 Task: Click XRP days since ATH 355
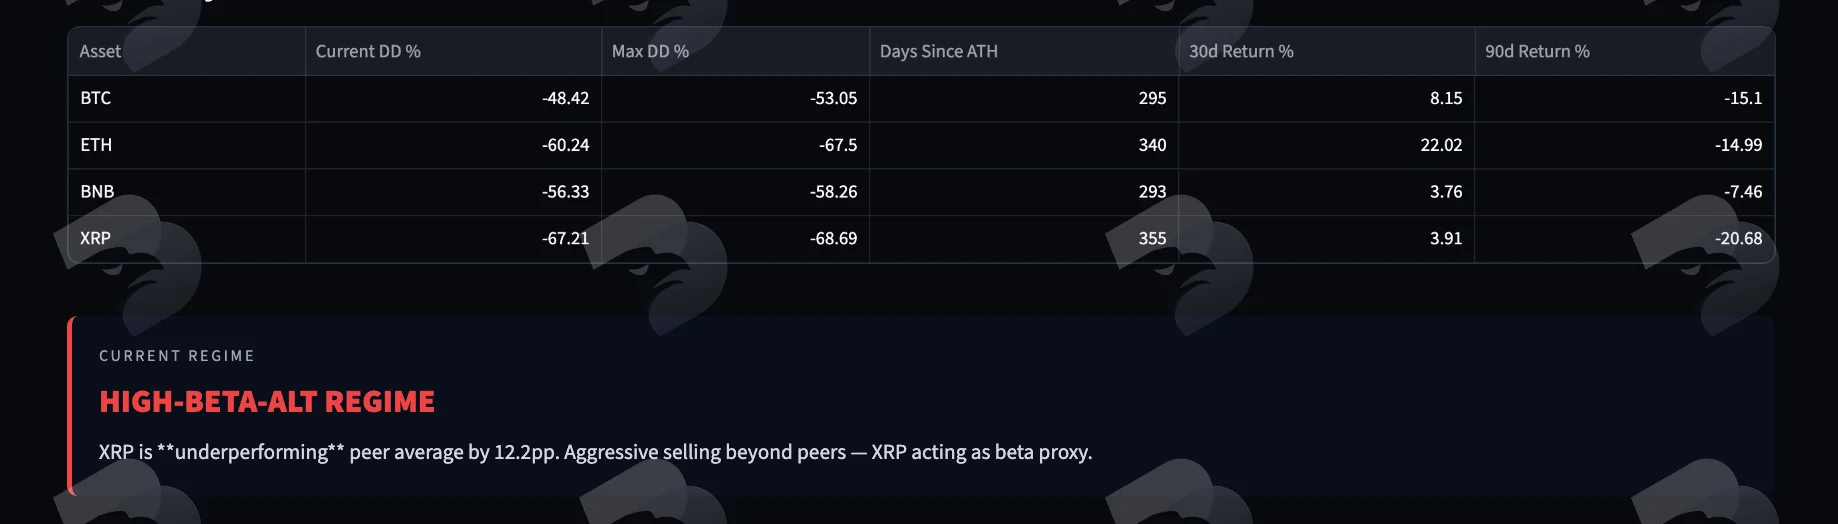[x=1152, y=239]
